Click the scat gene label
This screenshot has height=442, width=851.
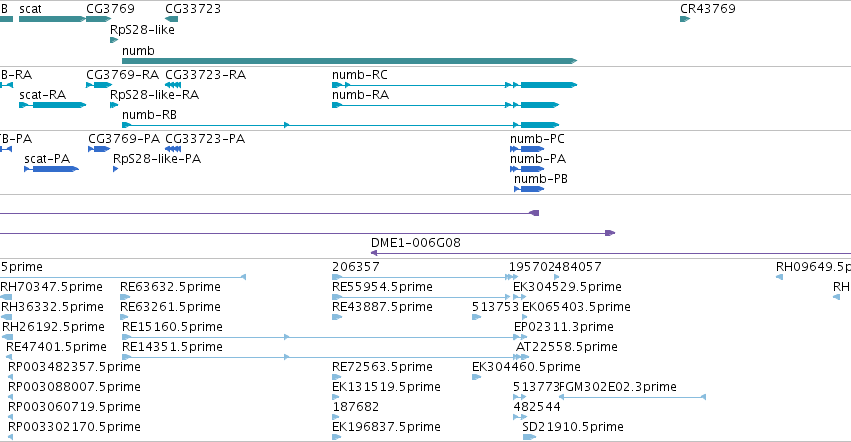click(30, 9)
